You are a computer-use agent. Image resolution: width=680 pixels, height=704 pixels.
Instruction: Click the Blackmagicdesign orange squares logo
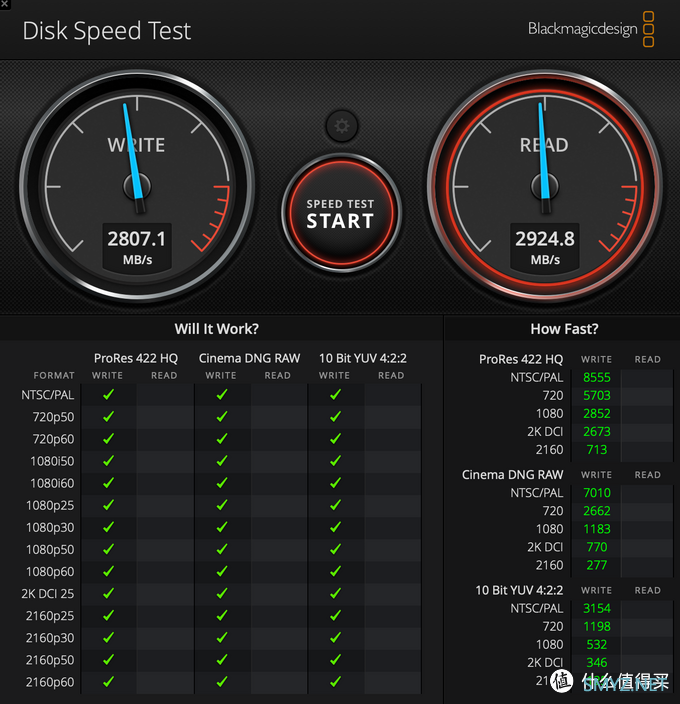tap(648, 29)
